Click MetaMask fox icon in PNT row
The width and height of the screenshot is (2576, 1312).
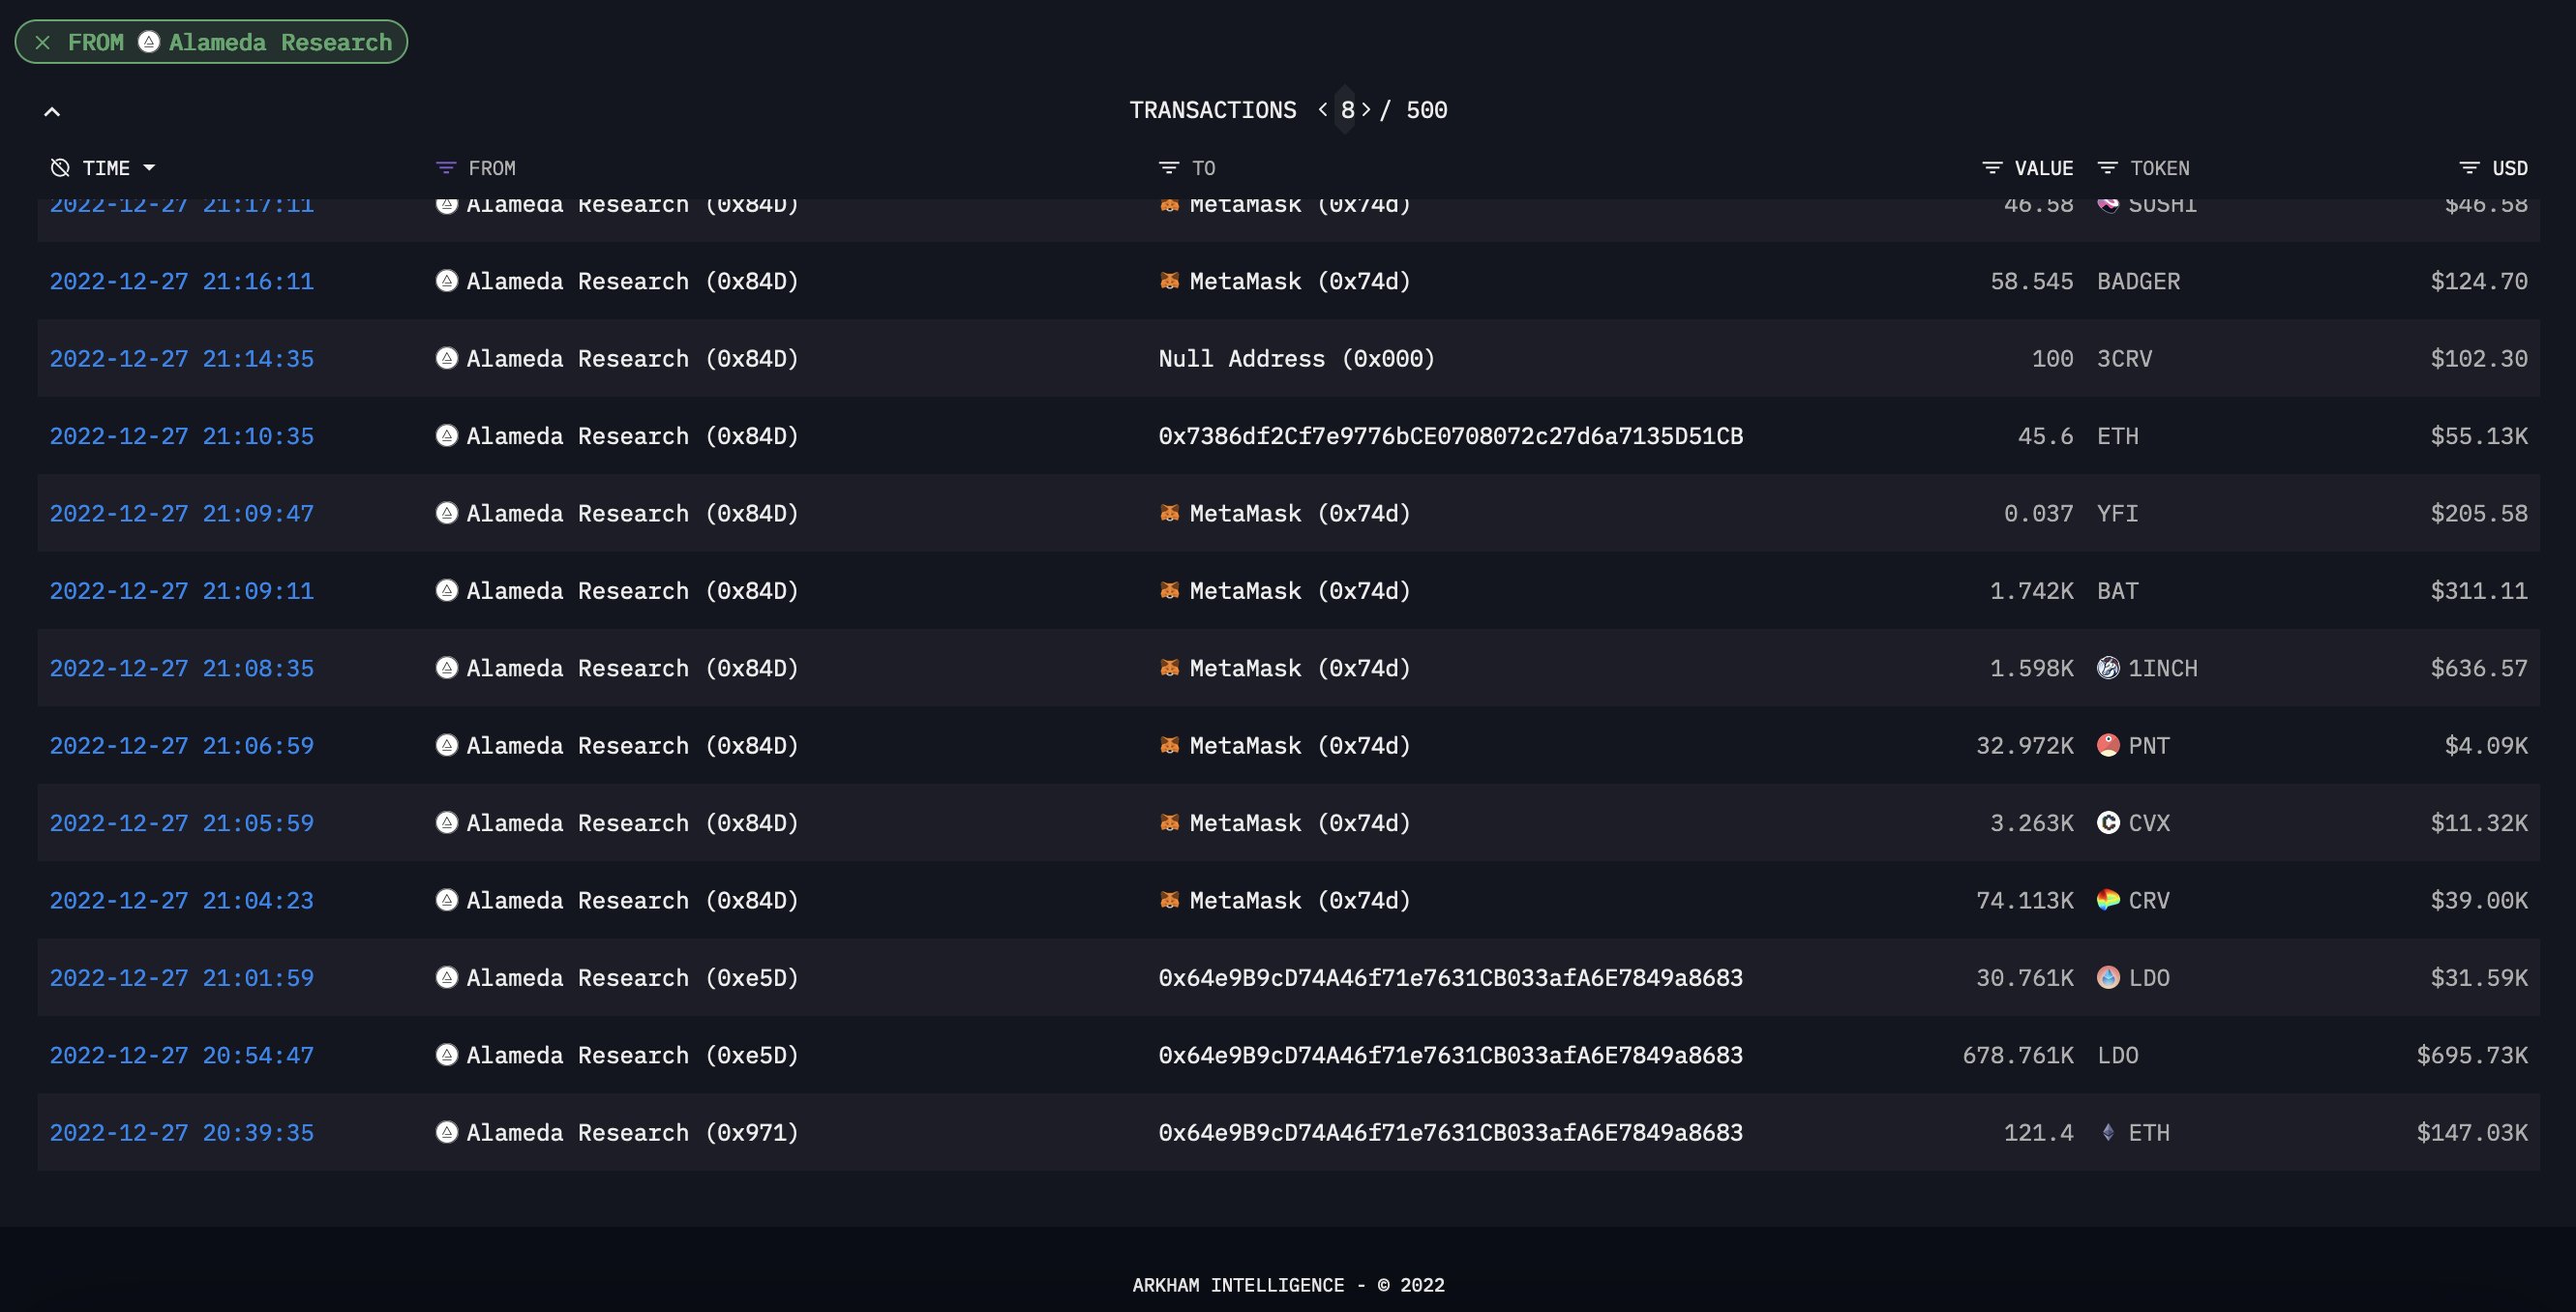pyautogui.click(x=1169, y=746)
